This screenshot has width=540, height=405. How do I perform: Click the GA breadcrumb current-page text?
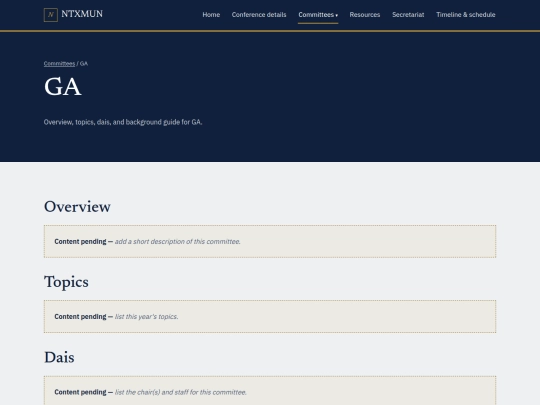click(x=84, y=64)
